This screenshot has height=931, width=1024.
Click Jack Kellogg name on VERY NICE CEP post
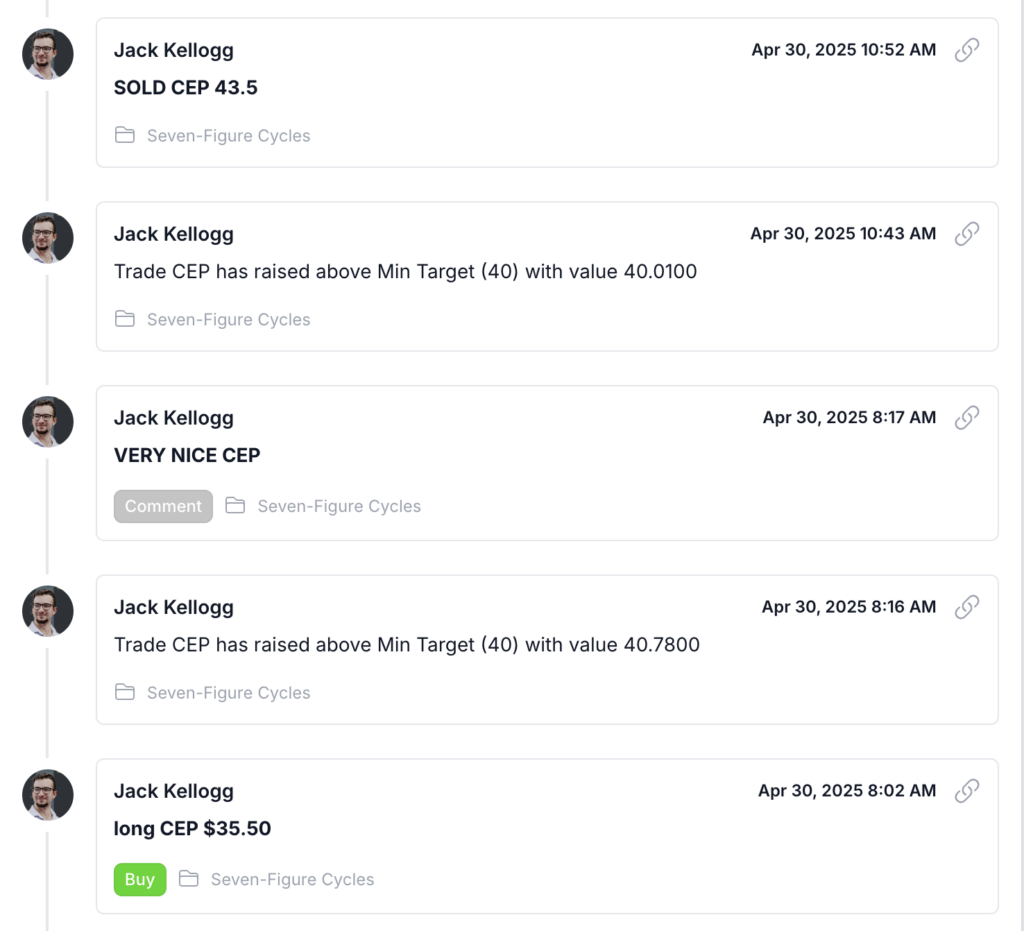pos(174,418)
